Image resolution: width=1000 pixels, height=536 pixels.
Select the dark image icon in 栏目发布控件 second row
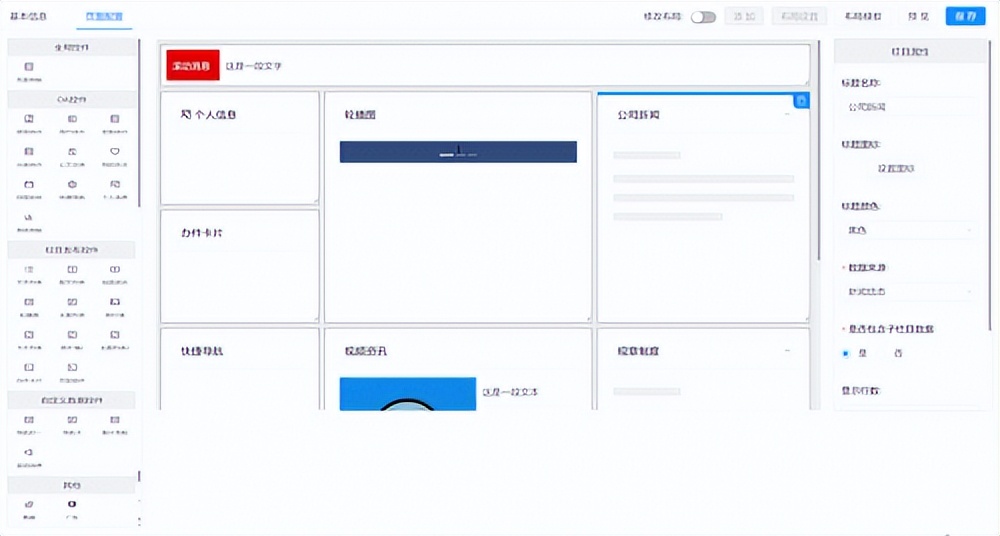[x=115, y=302]
